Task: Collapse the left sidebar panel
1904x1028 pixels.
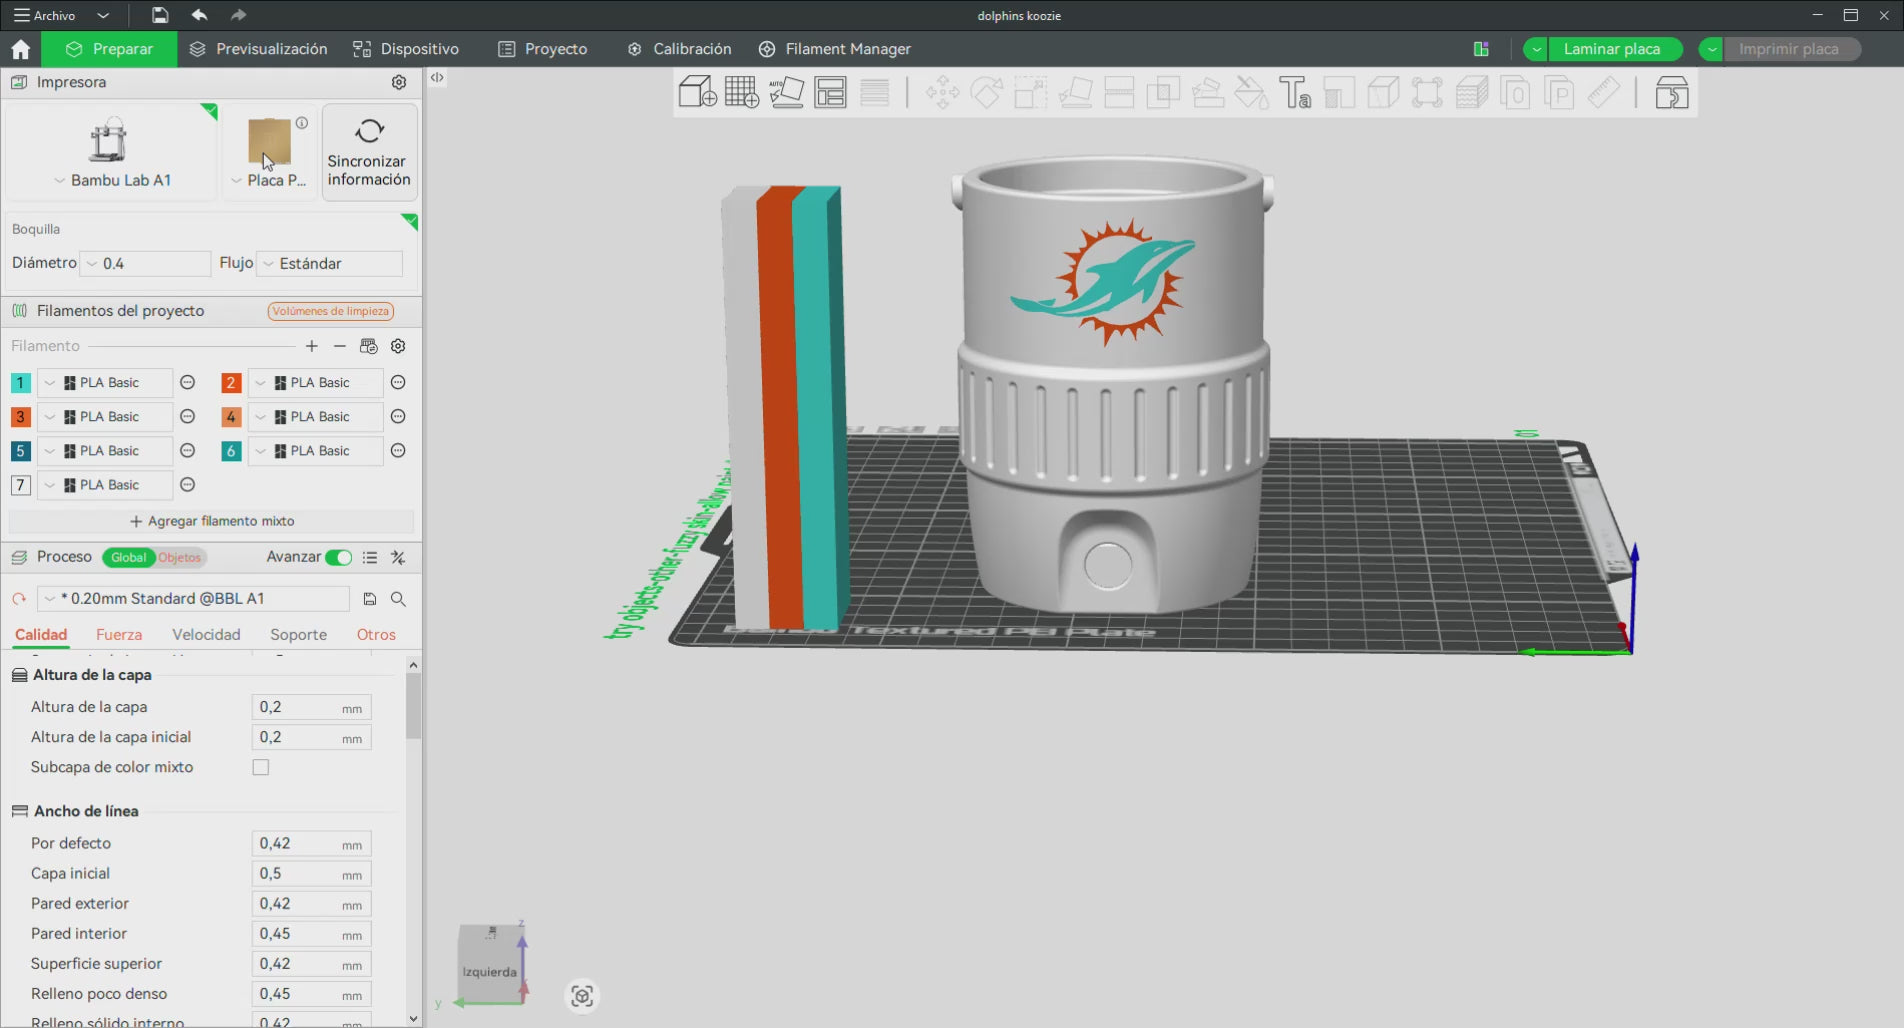Action: [437, 77]
